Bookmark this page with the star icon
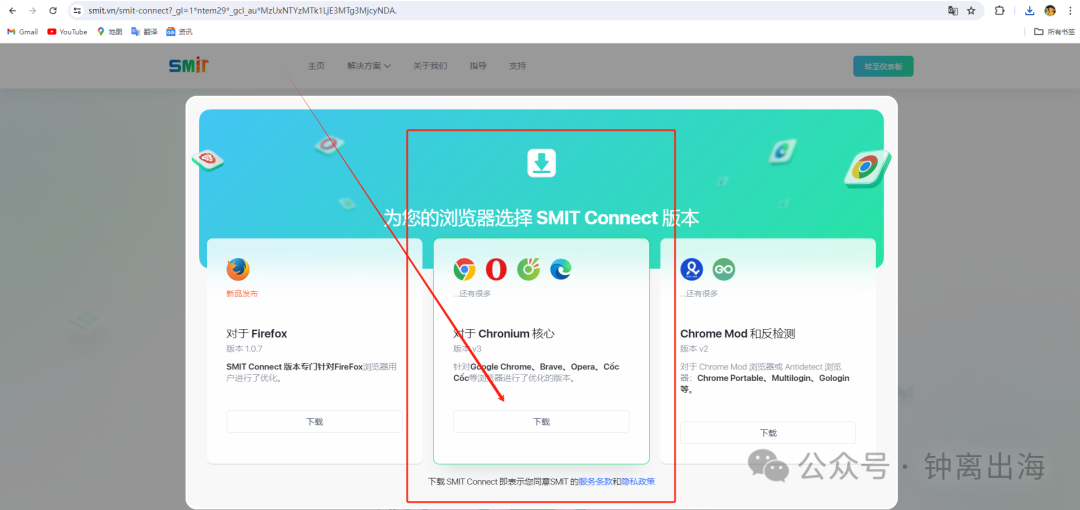 (971, 10)
